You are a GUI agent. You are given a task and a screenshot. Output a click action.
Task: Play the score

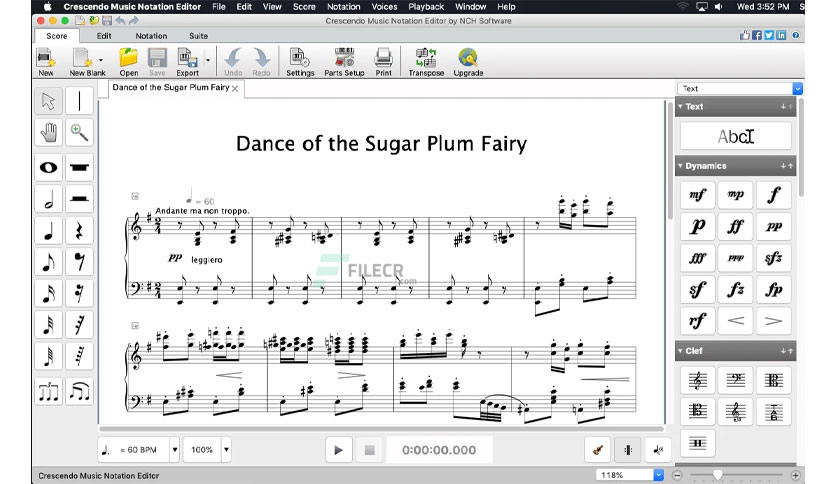coord(339,450)
